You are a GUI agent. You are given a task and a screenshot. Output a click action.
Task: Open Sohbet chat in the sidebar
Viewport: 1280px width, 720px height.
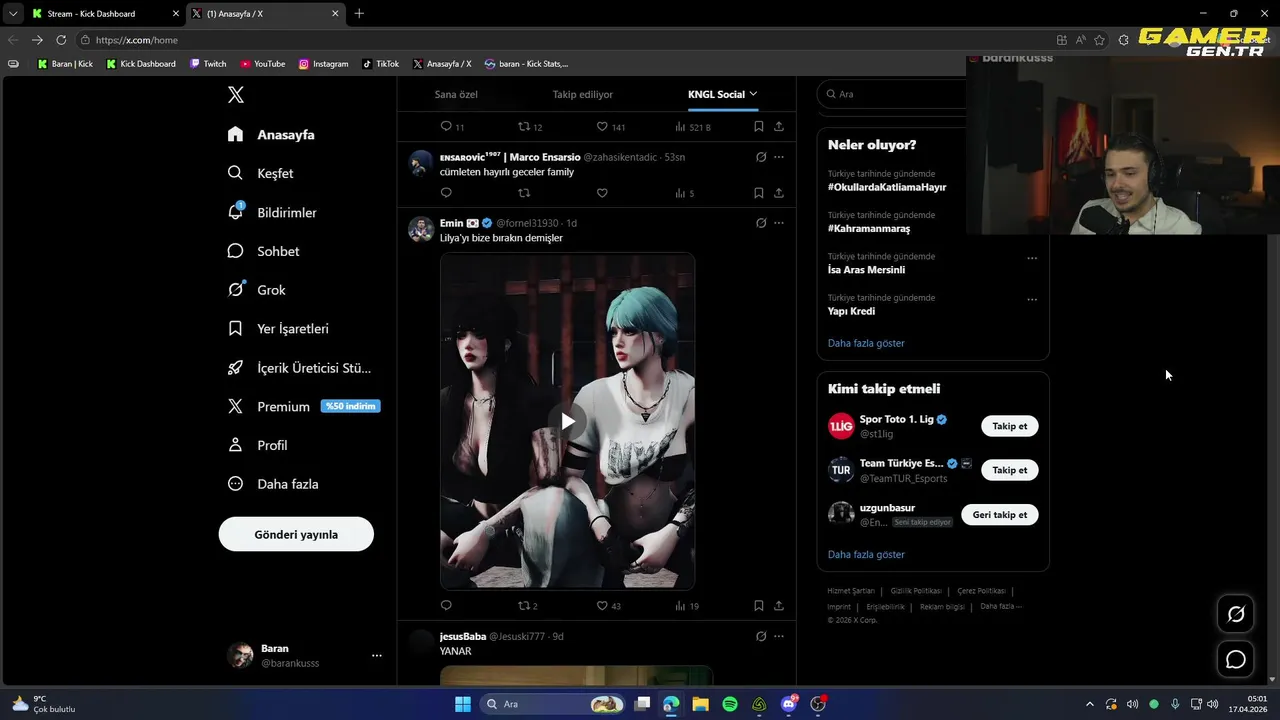click(x=263, y=251)
